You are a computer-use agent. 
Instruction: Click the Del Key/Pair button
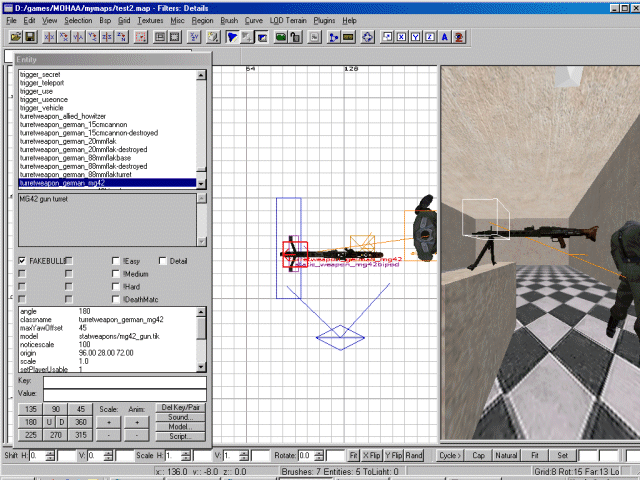click(x=181, y=408)
